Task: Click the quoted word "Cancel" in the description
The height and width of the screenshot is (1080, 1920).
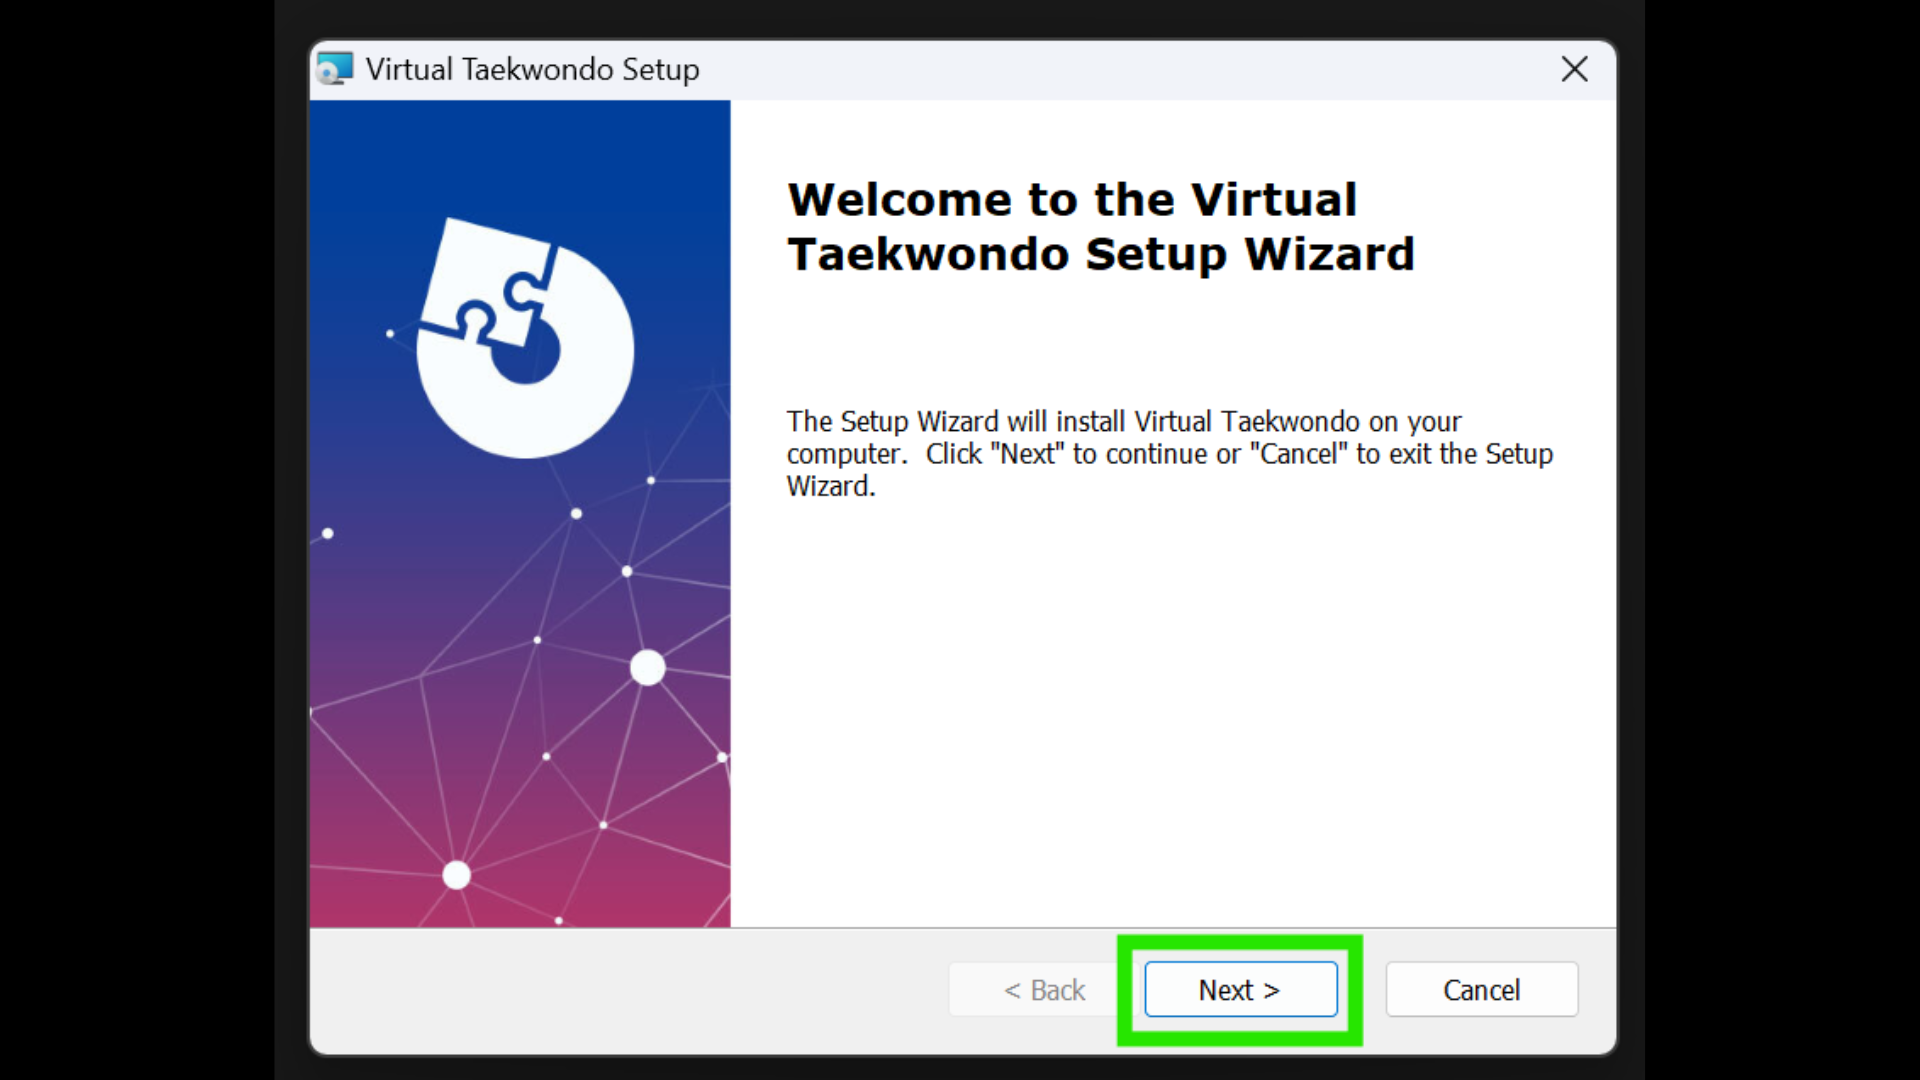Action: click(x=1298, y=454)
